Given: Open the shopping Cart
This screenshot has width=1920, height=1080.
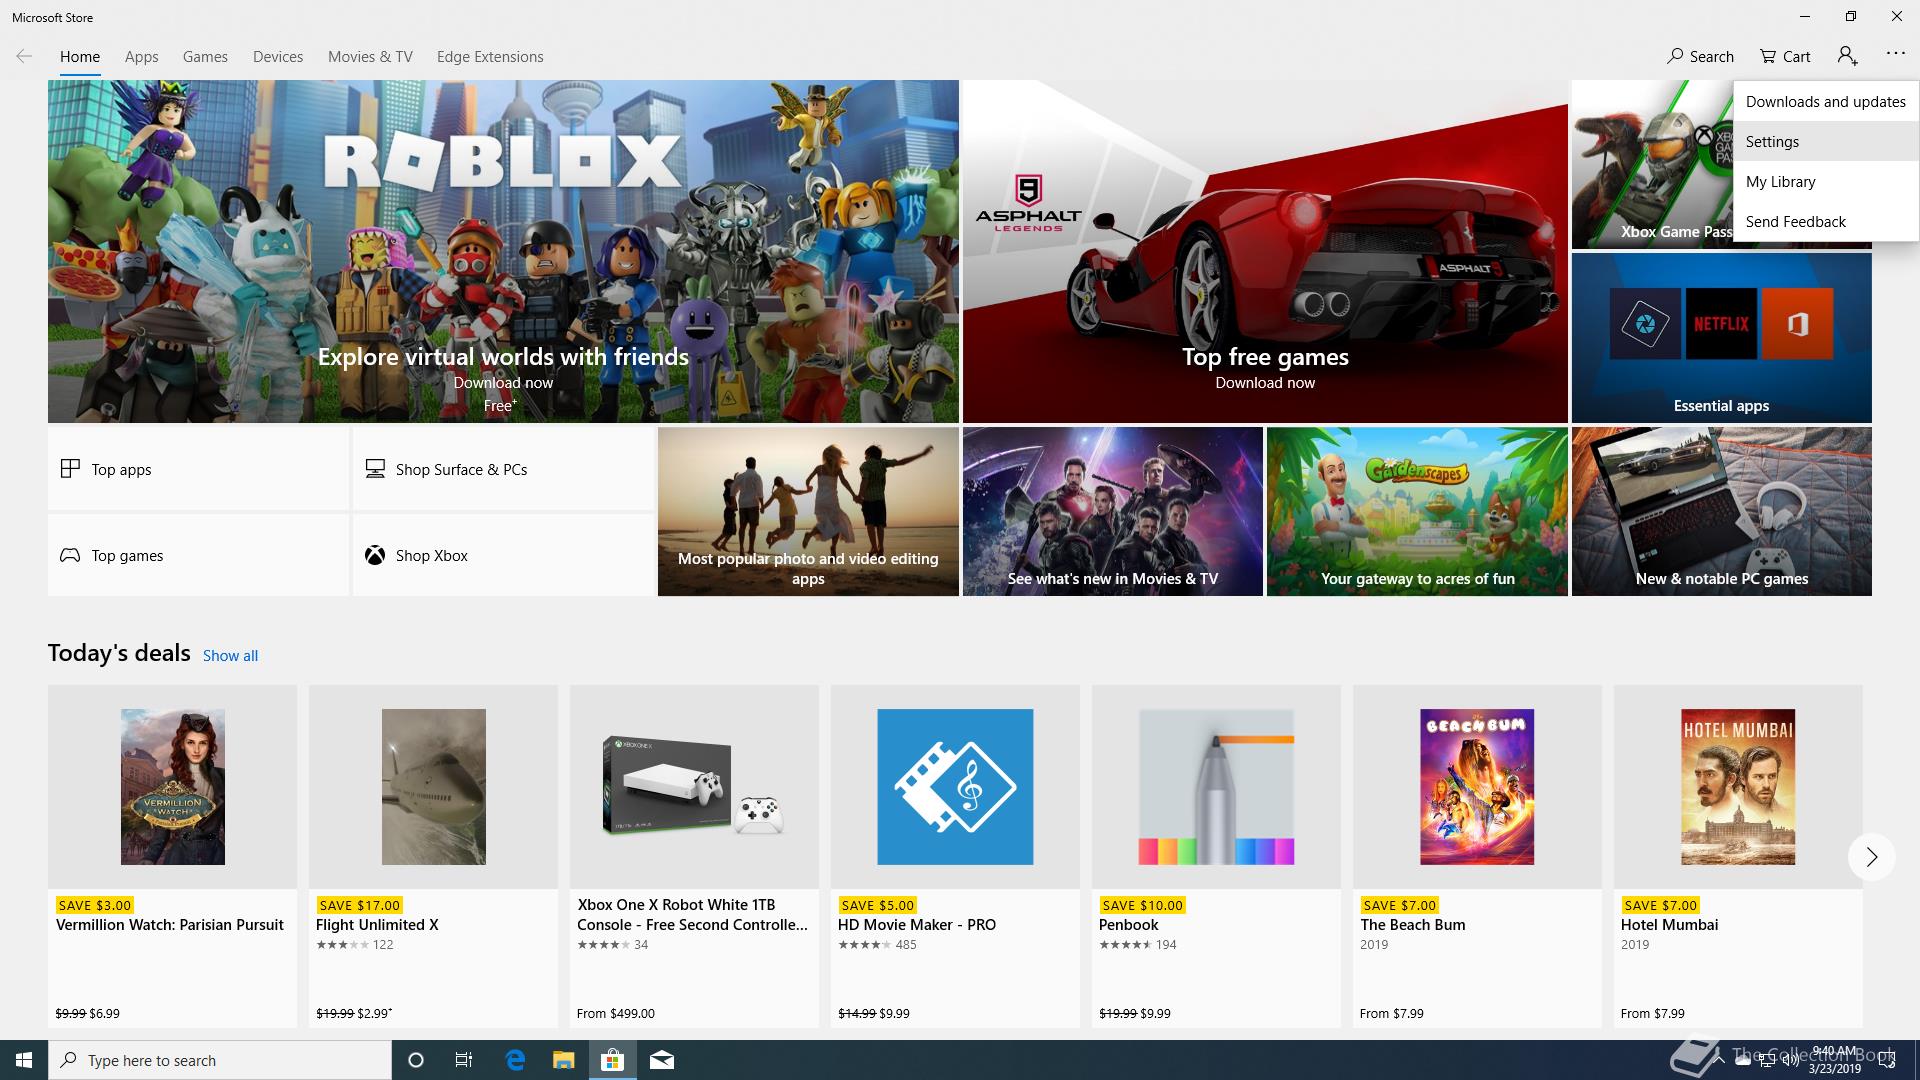Looking at the screenshot, I should [x=1785, y=56].
